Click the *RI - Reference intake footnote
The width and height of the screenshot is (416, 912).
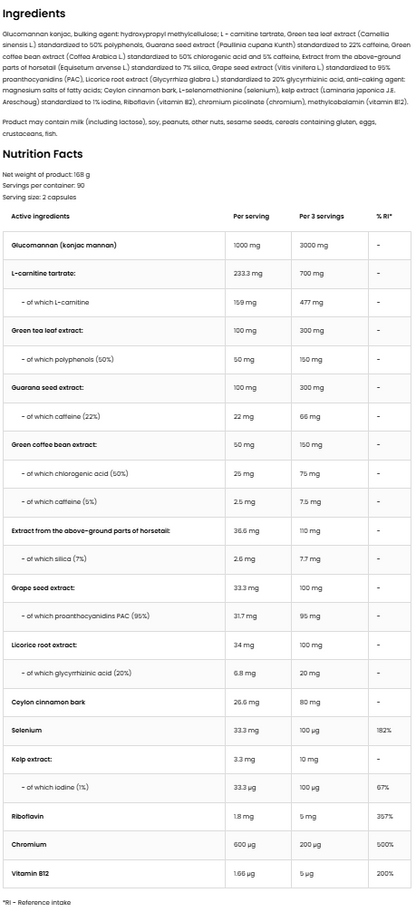[37, 902]
